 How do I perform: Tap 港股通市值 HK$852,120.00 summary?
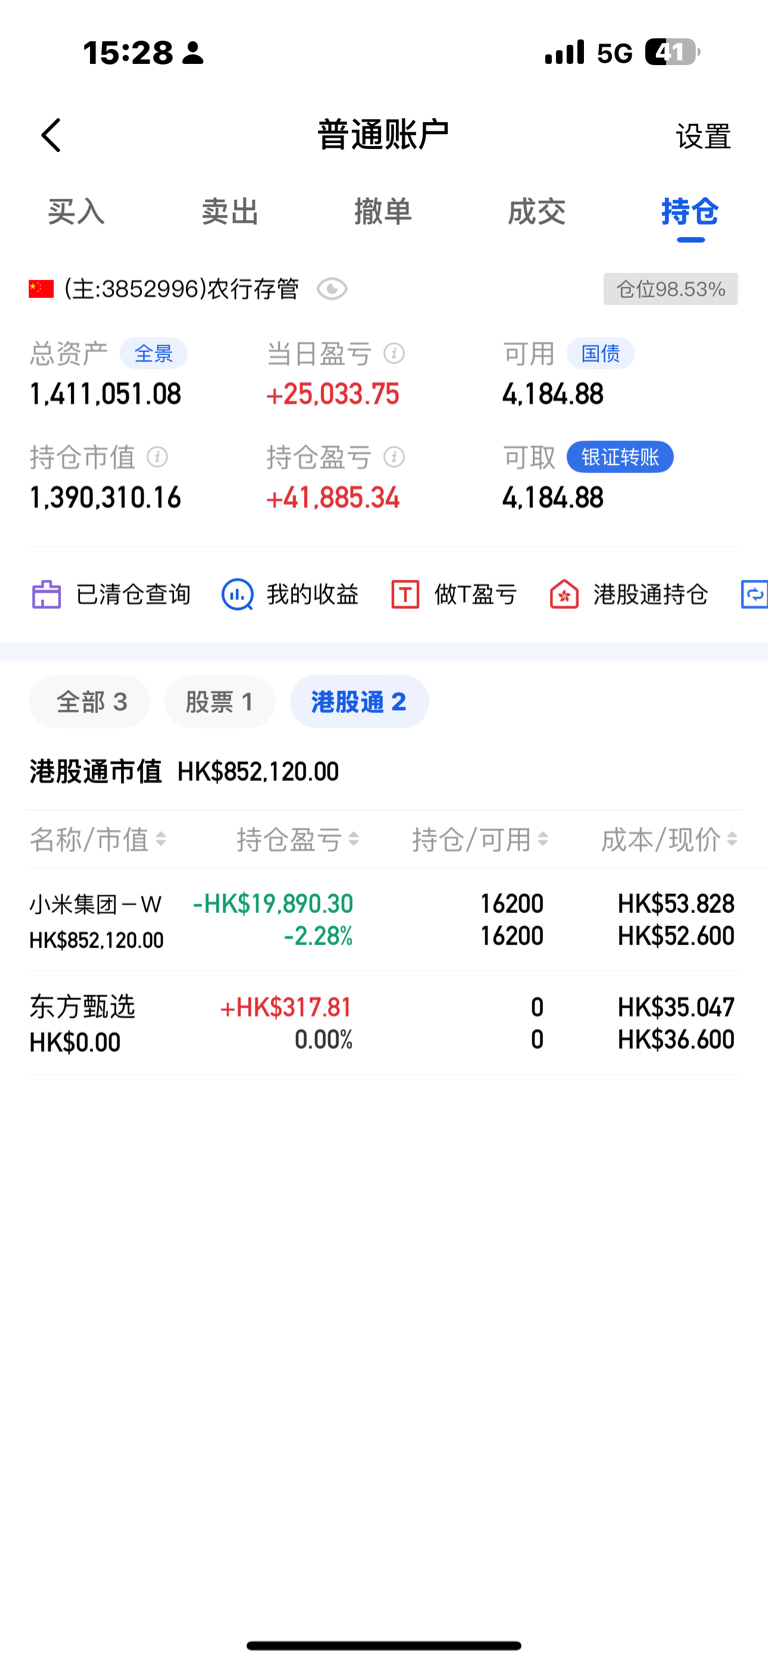click(x=184, y=771)
